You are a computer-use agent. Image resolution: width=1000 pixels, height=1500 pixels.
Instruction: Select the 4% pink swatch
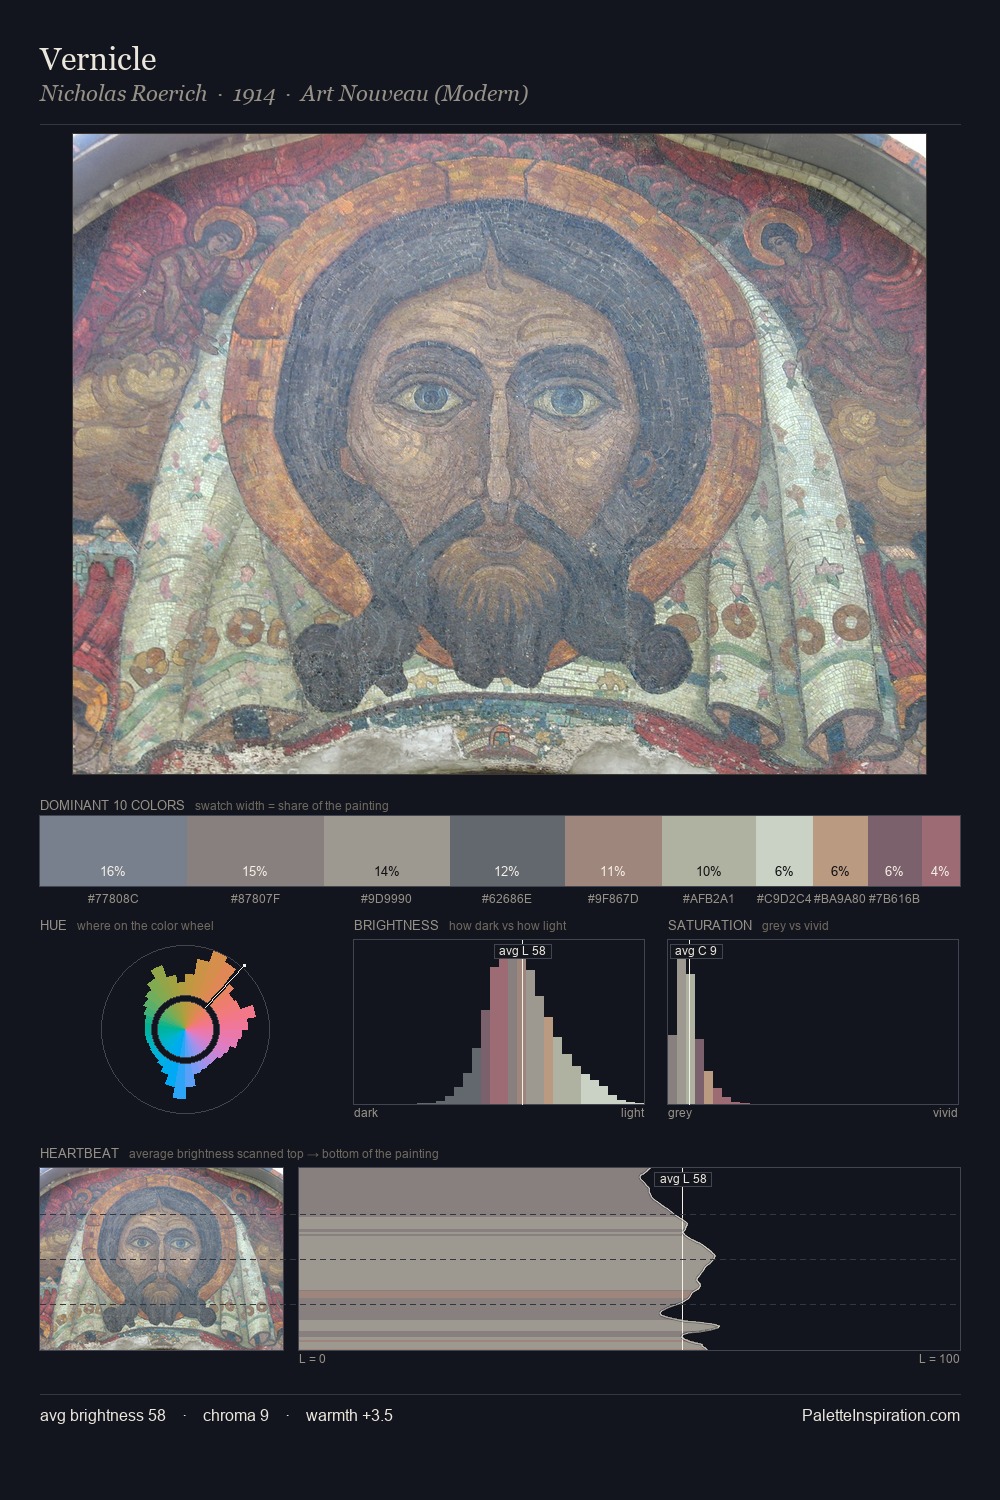click(941, 851)
